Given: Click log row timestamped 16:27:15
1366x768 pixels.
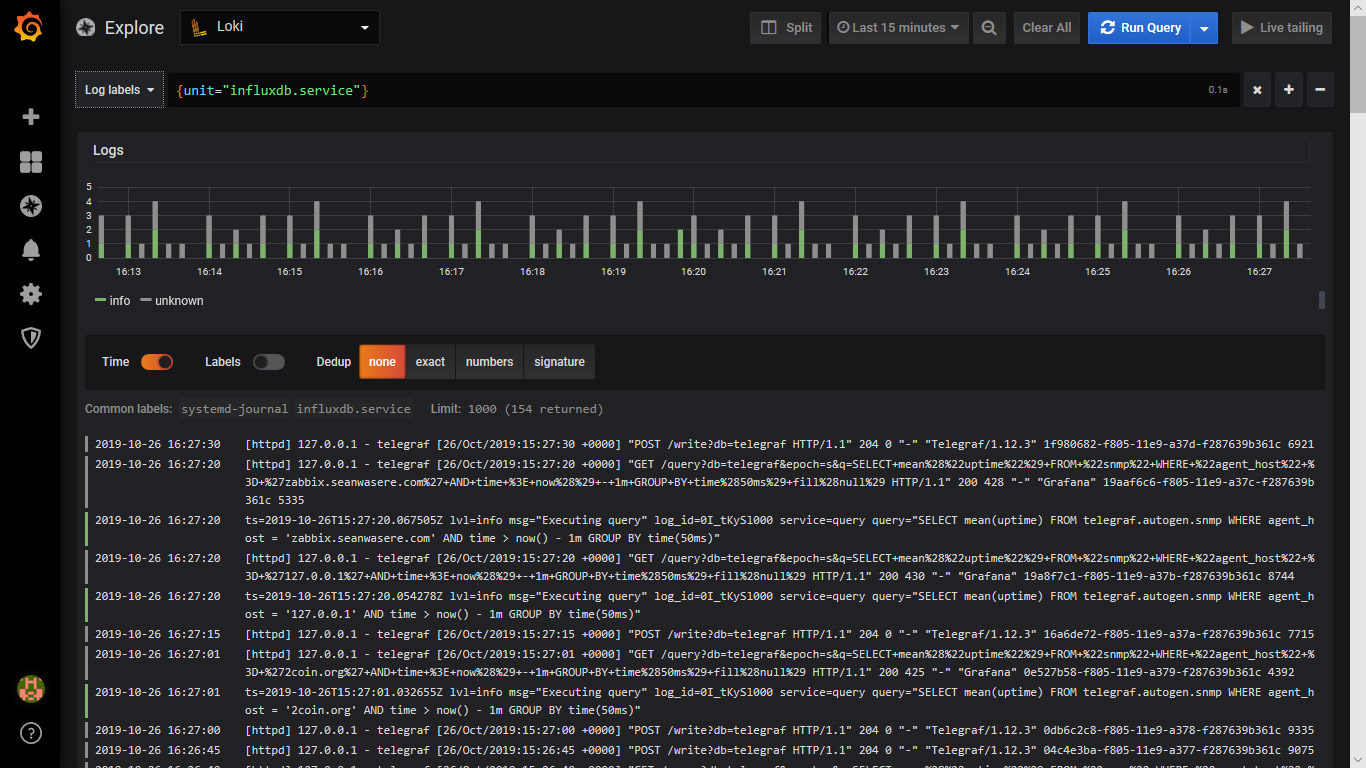Looking at the screenshot, I should (700, 634).
